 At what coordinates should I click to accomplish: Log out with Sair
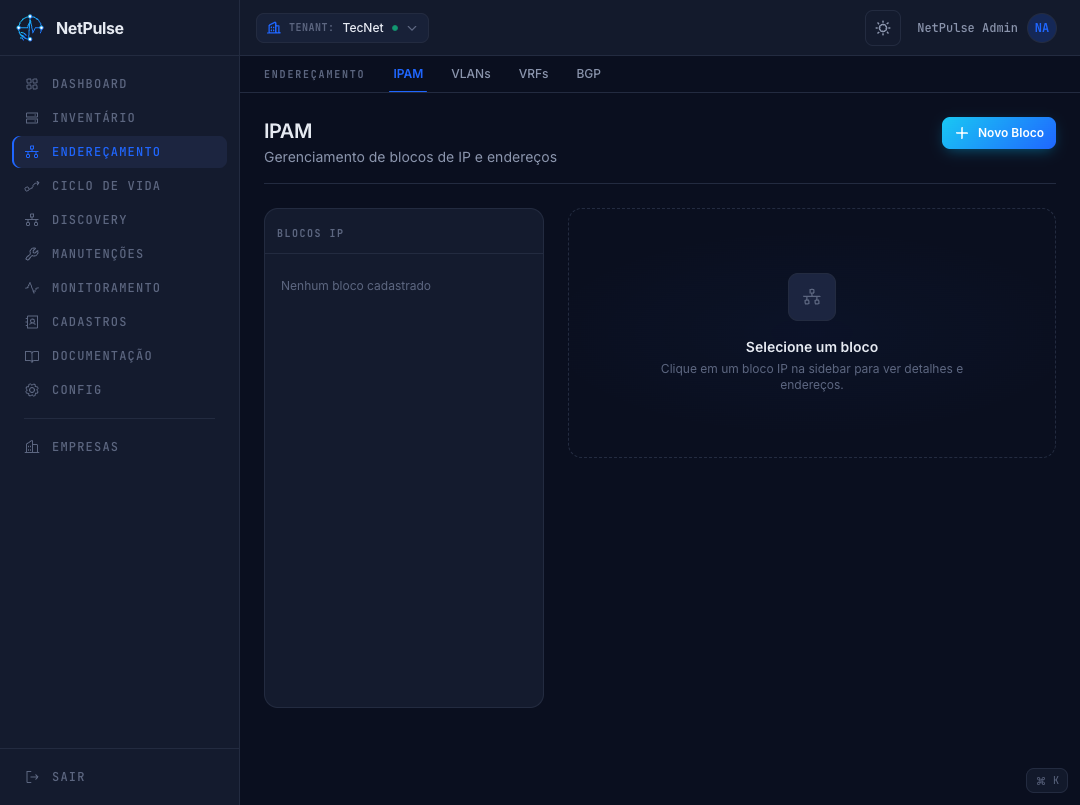pyautogui.click(x=120, y=777)
